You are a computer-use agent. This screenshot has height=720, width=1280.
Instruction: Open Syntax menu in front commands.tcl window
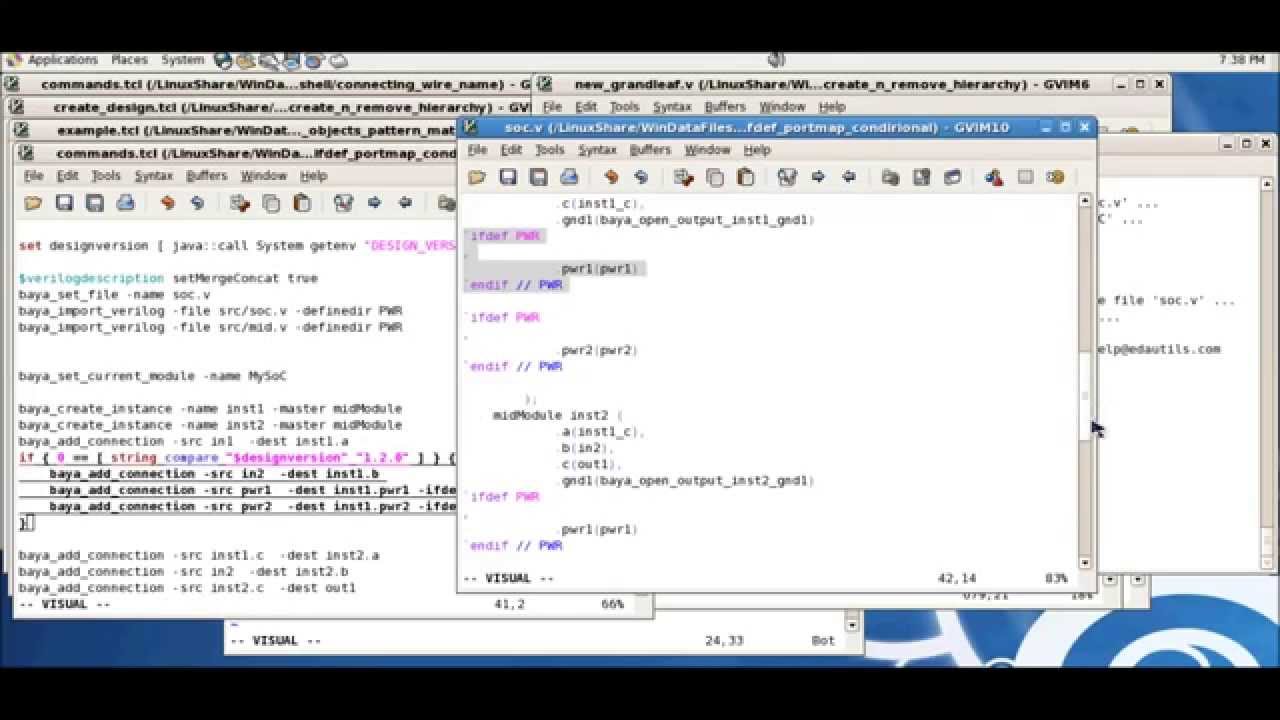pyautogui.click(x=153, y=175)
